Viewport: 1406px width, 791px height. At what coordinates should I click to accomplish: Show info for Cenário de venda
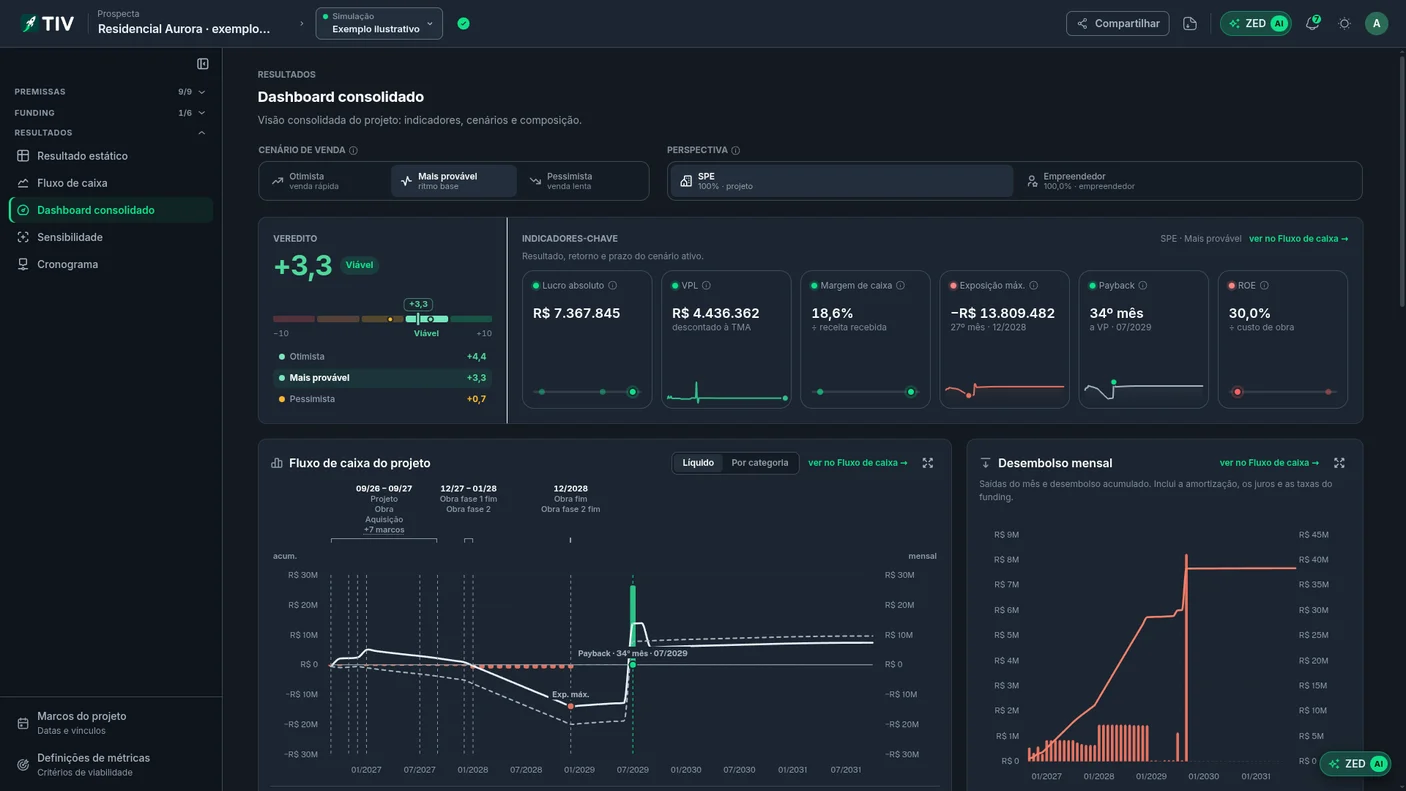click(353, 151)
